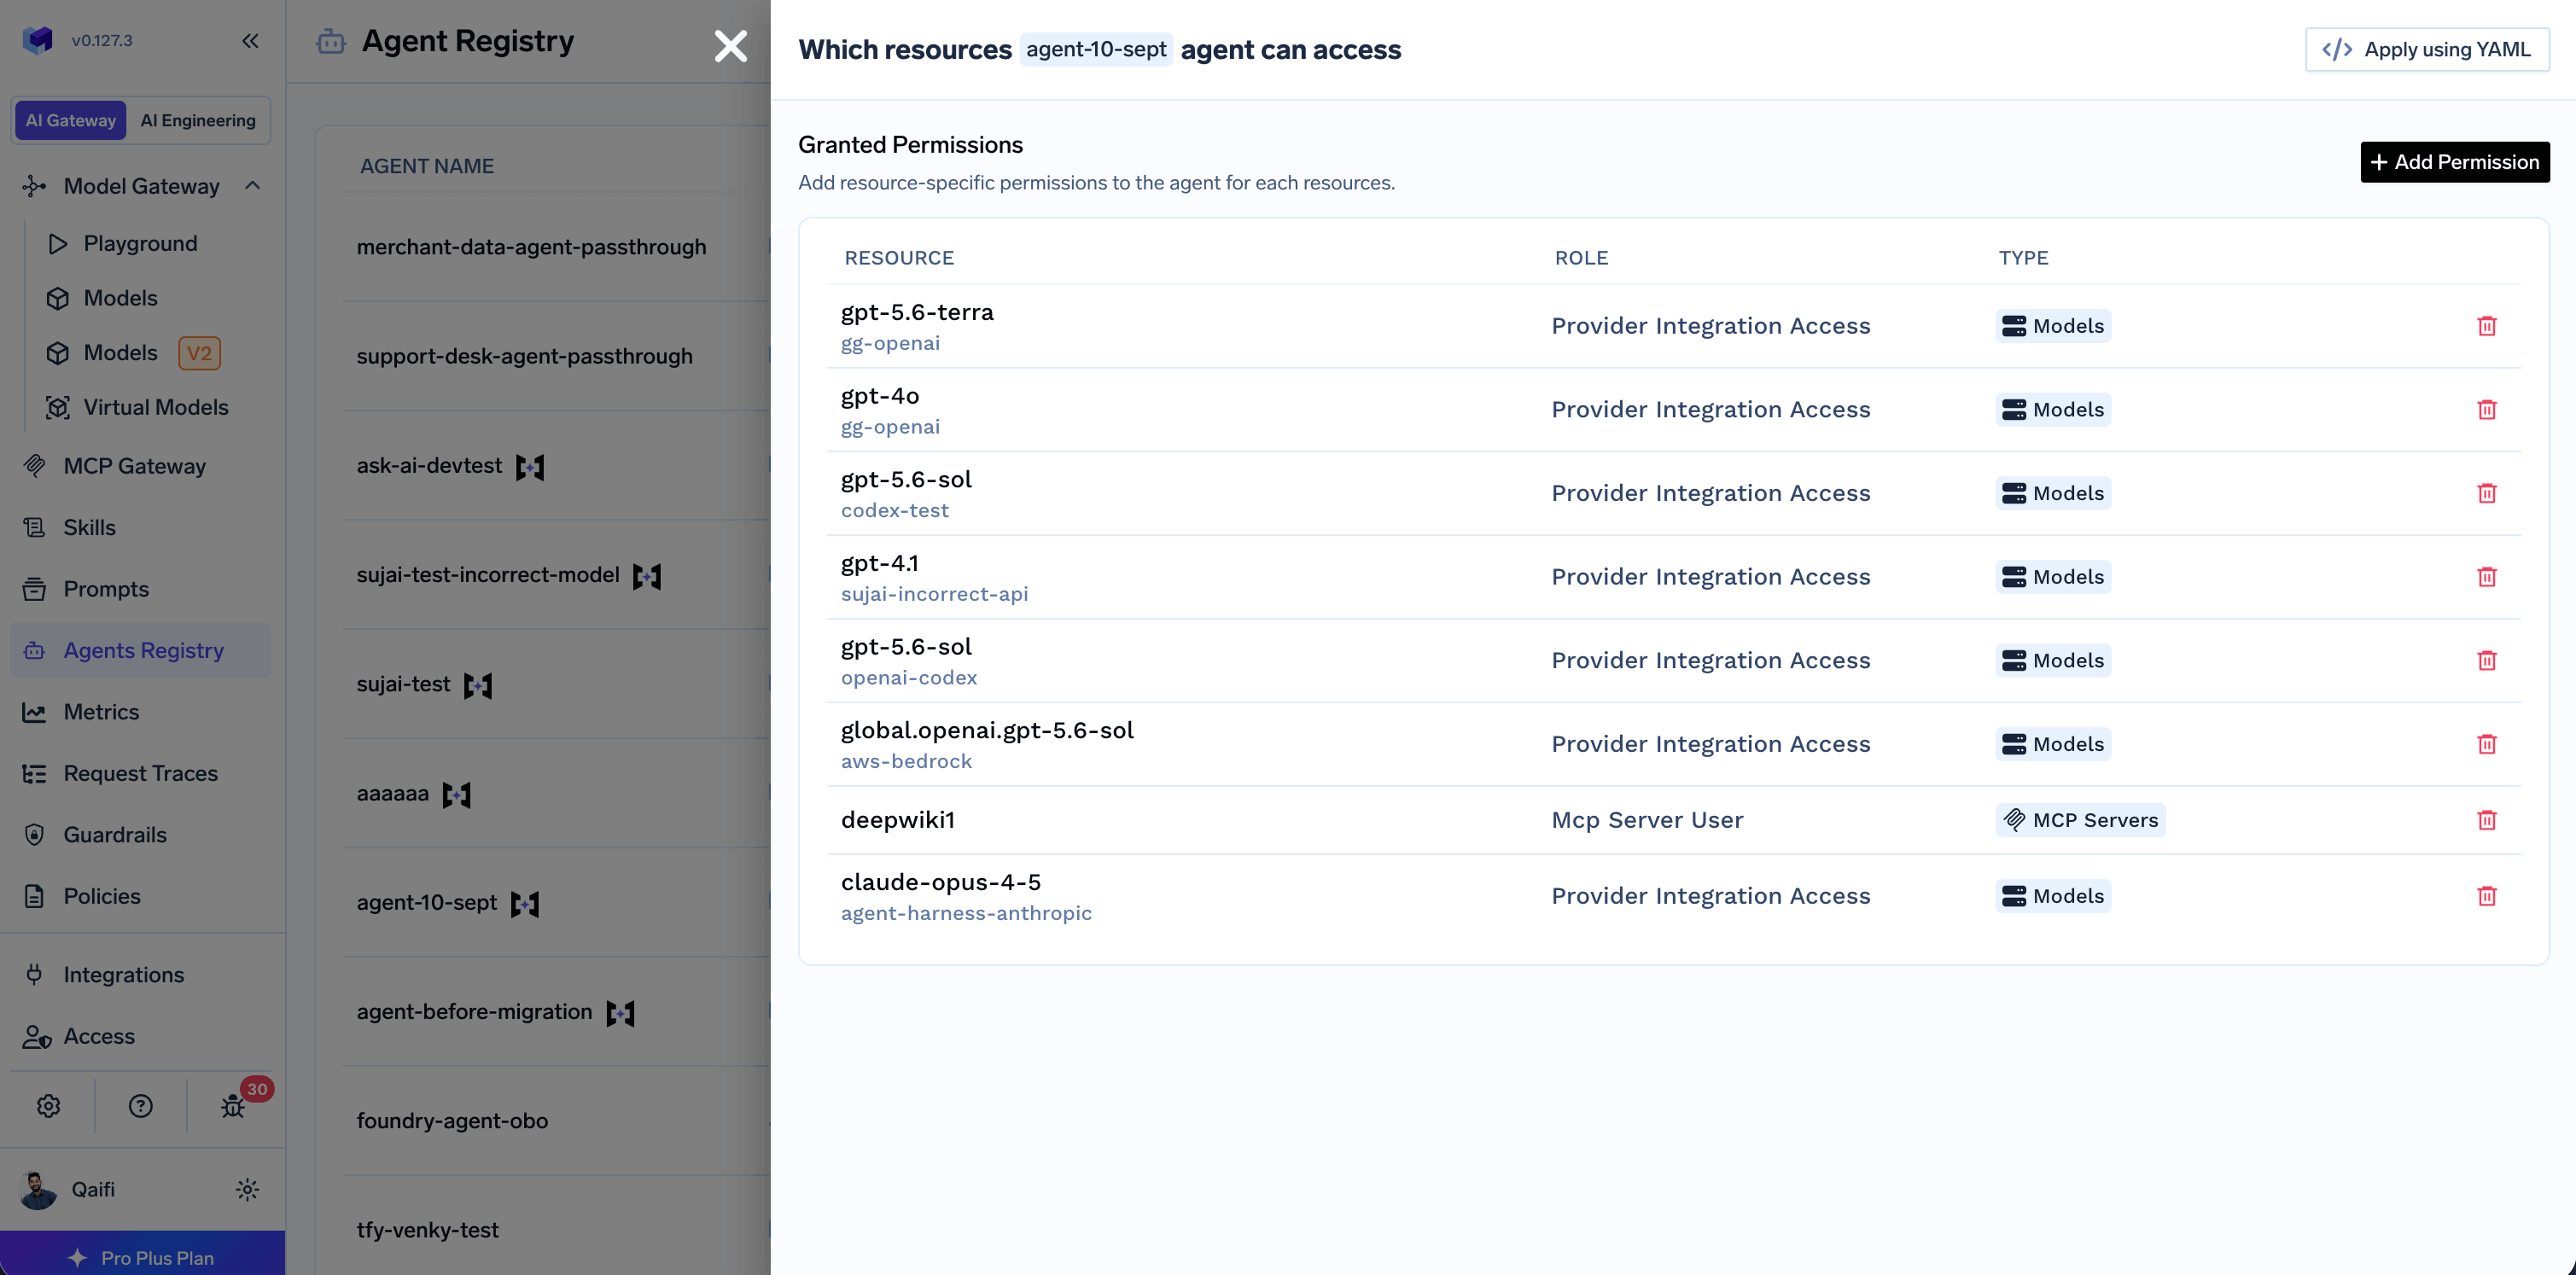Viewport: 2576px width, 1275px height.
Task: Remove the openai-codex gpt-5.6-sol permission
Action: pyautogui.click(x=2486, y=661)
